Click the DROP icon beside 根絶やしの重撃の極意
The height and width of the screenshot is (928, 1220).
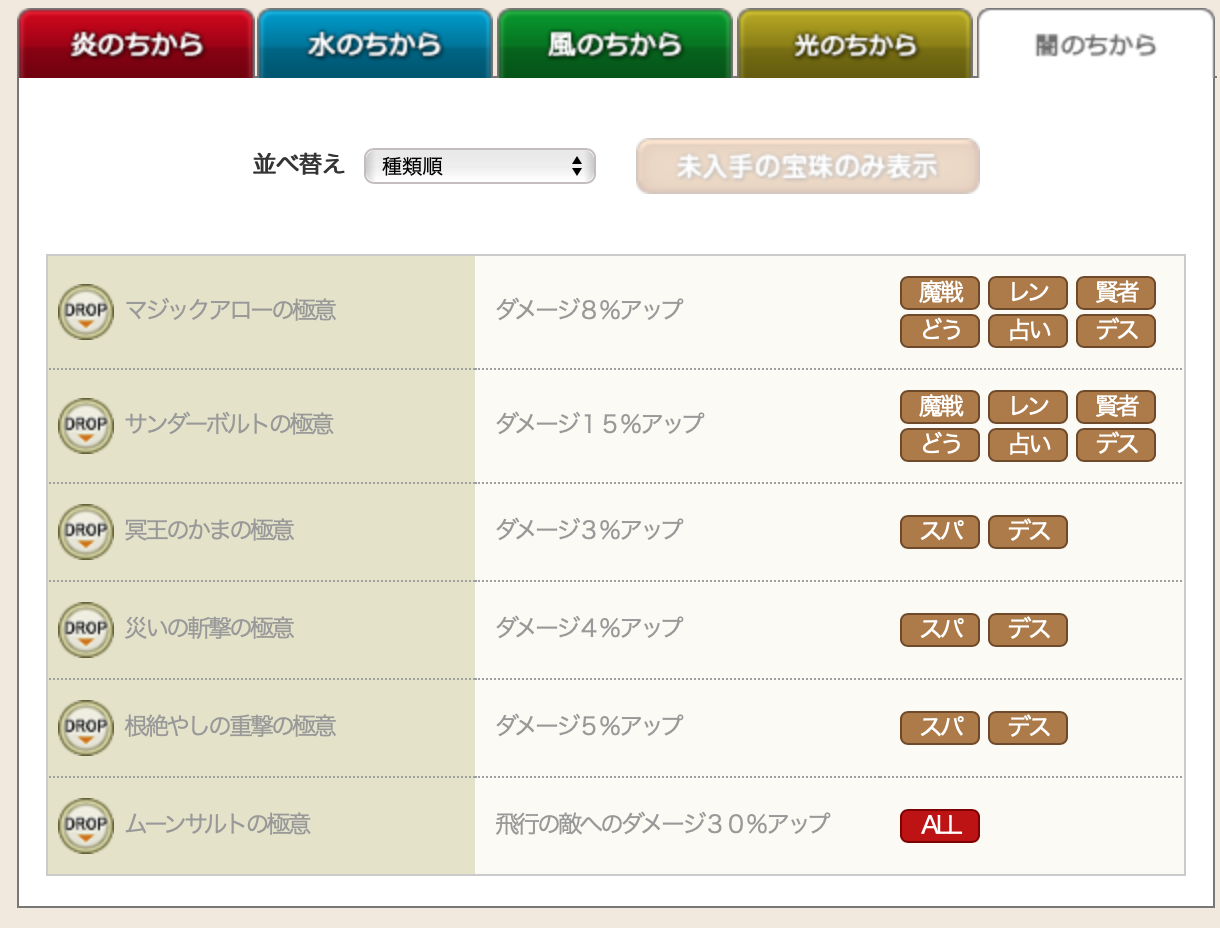85,728
